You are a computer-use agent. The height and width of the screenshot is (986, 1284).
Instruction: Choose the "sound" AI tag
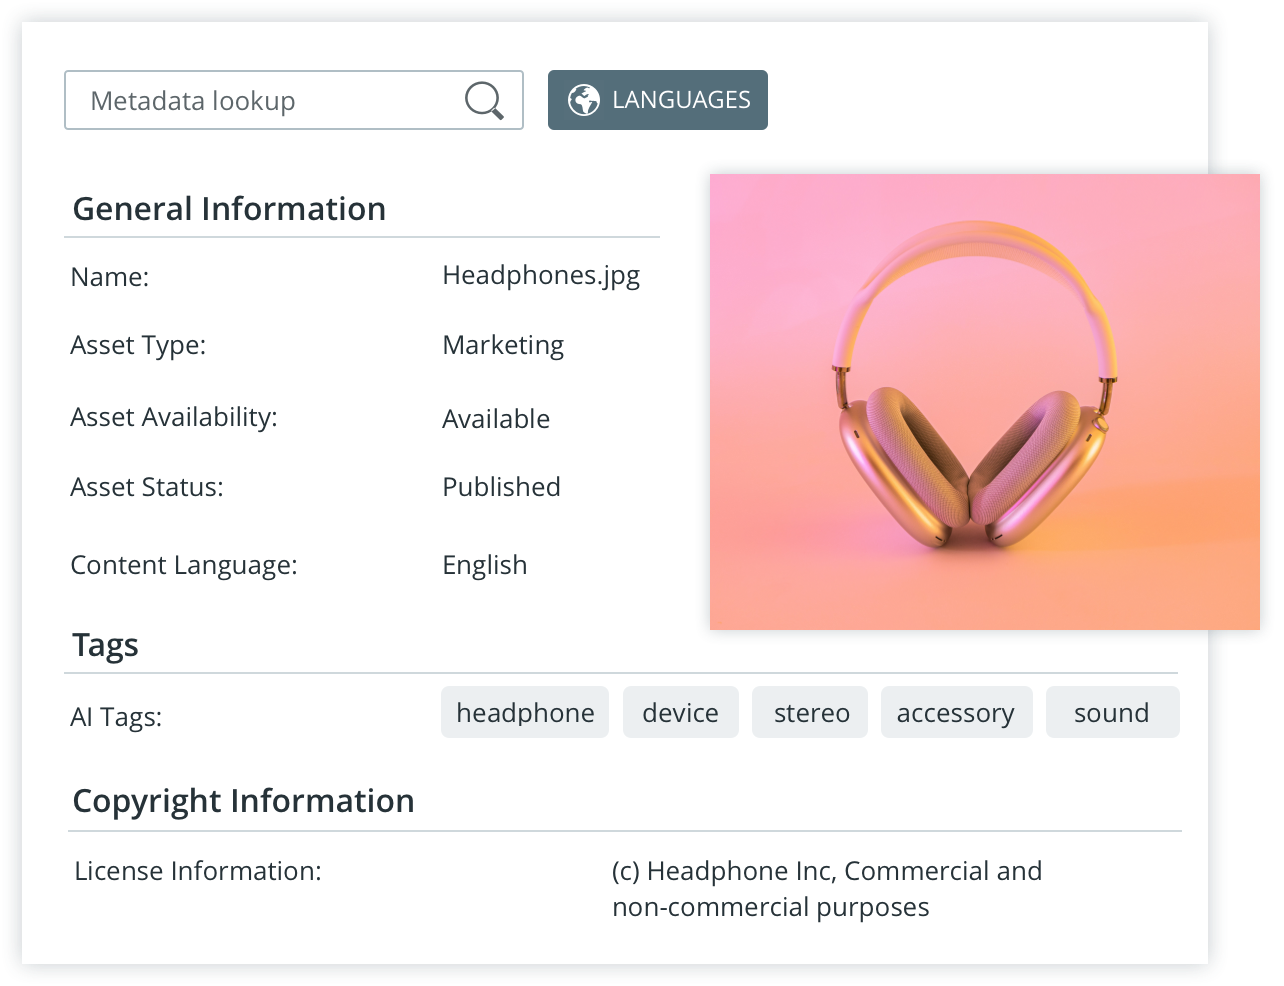(1111, 713)
